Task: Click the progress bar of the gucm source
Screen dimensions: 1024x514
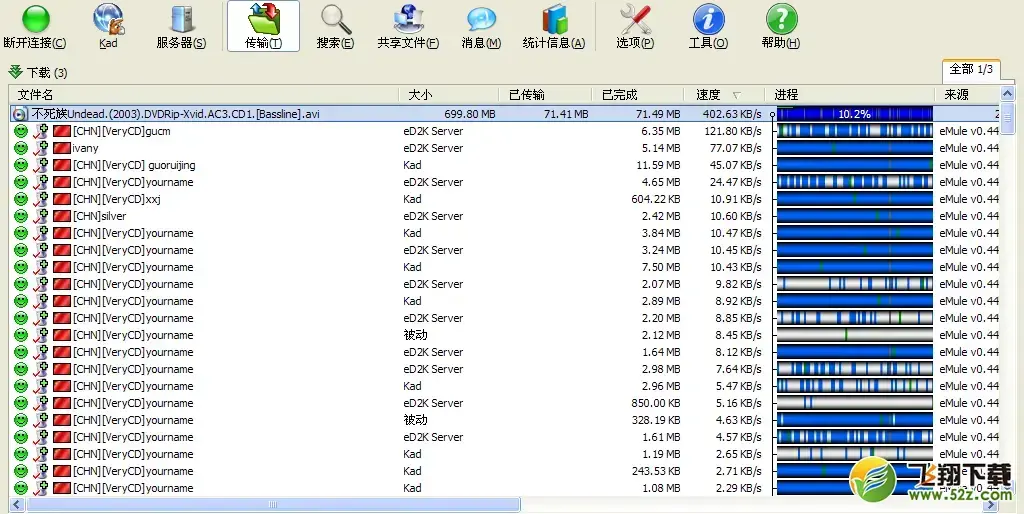Action: (854, 131)
